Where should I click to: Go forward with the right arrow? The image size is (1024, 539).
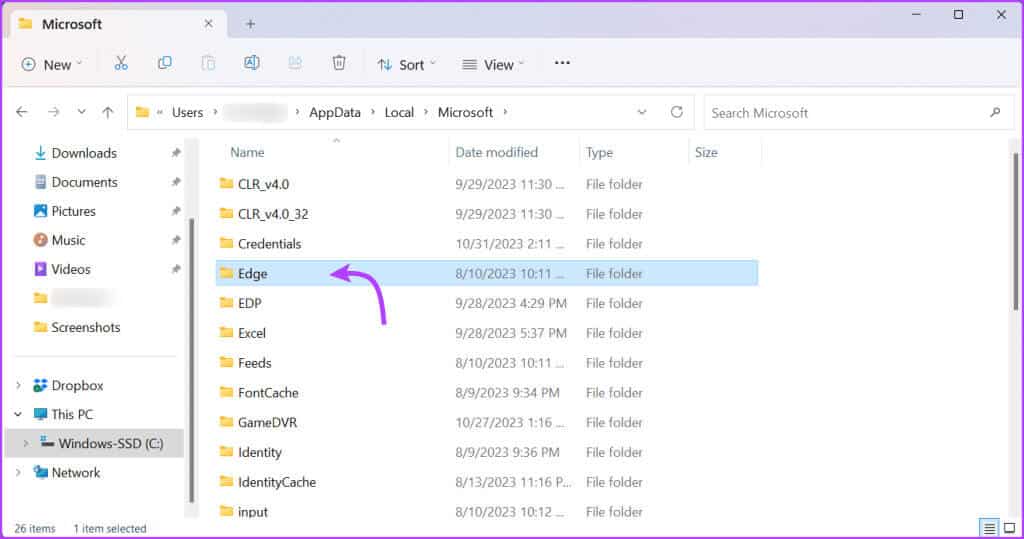pyautogui.click(x=54, y=112)
